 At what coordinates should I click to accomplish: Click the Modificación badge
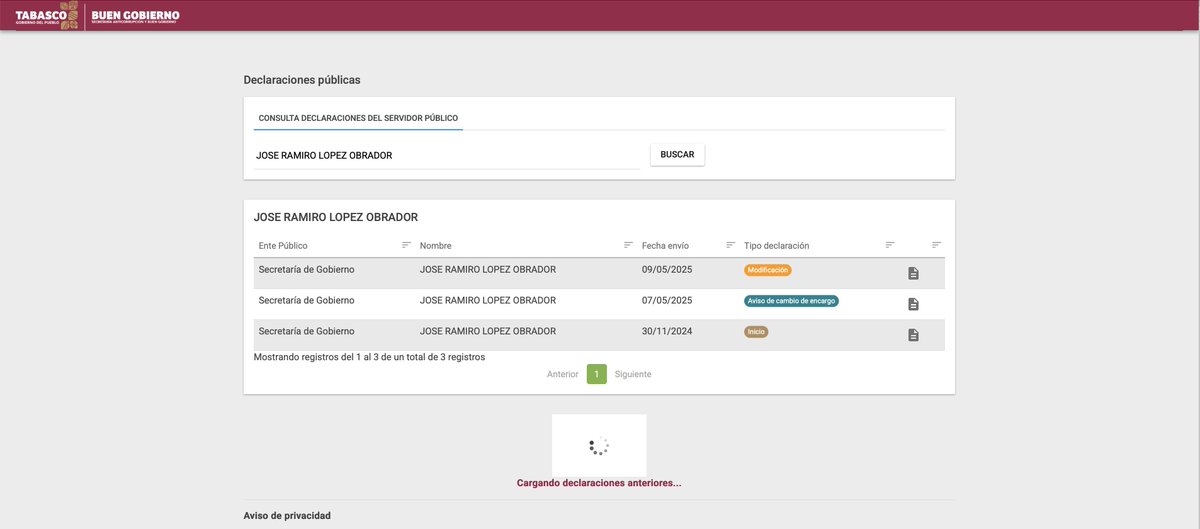click(x=768, y=270)
